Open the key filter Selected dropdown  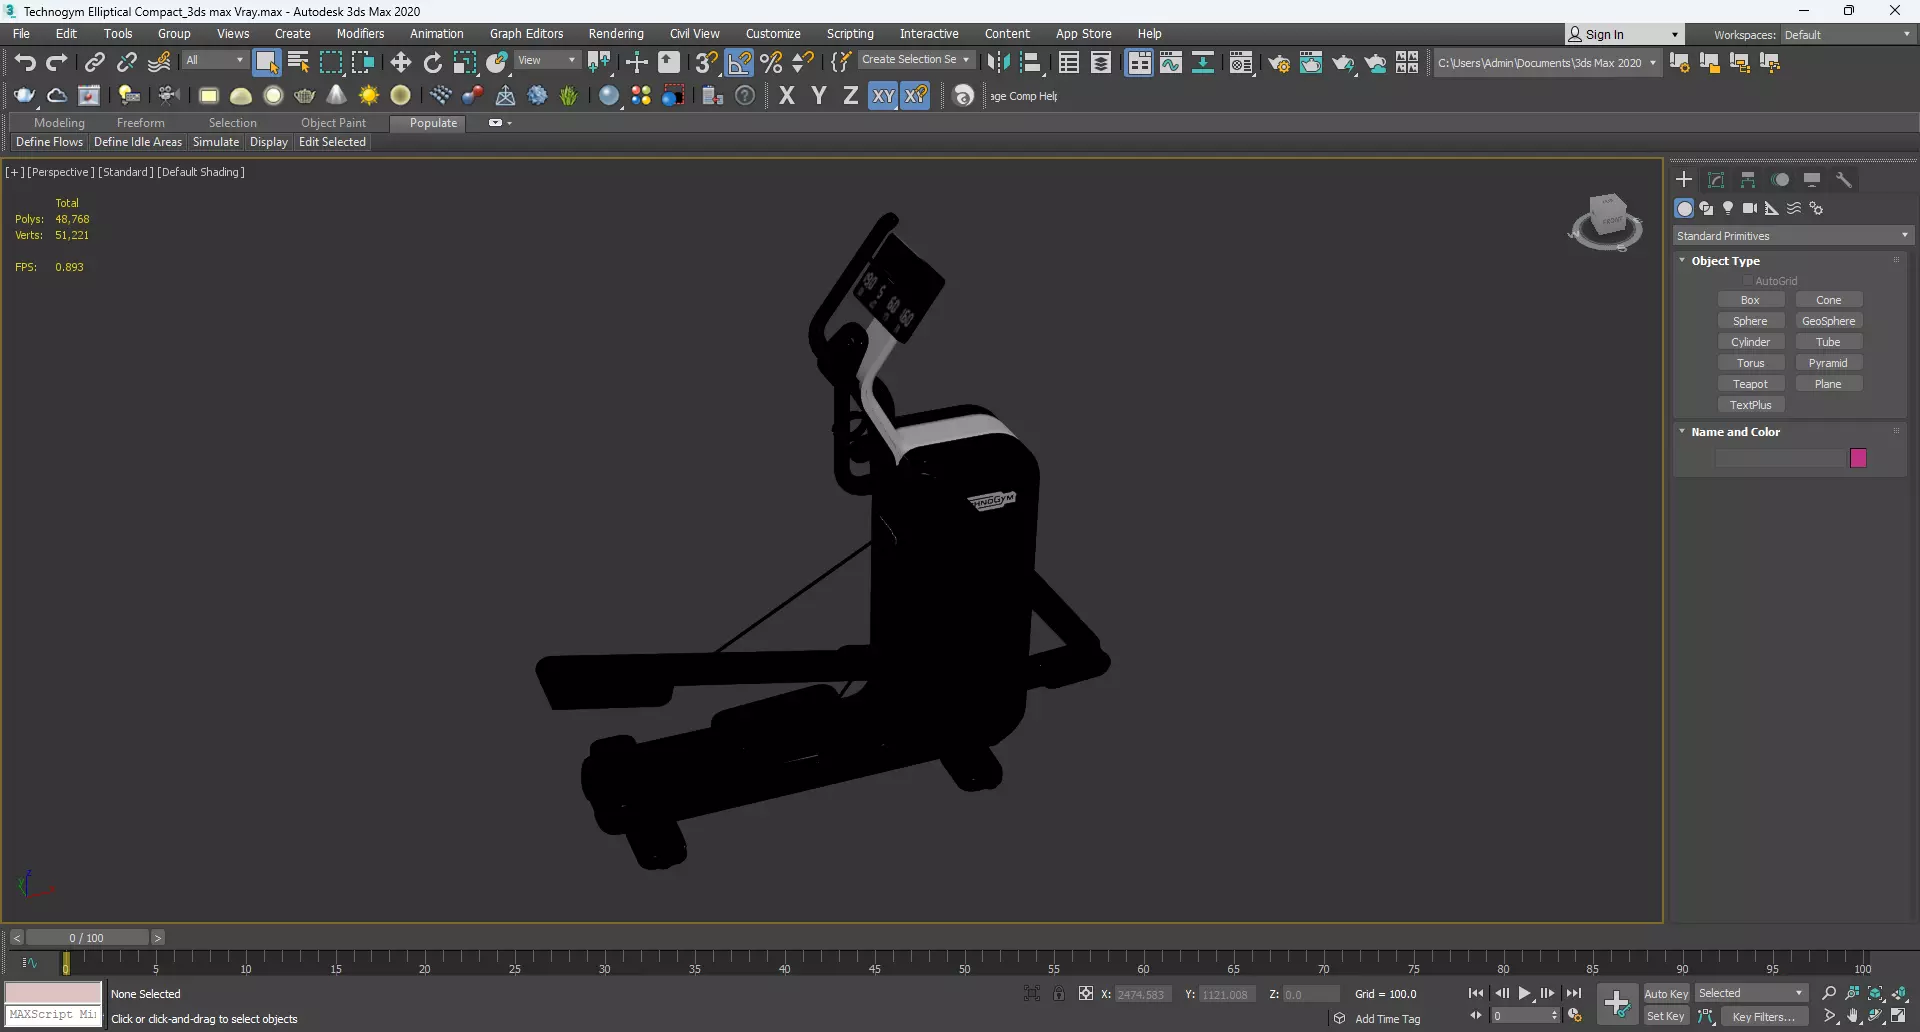point(1751,993)
